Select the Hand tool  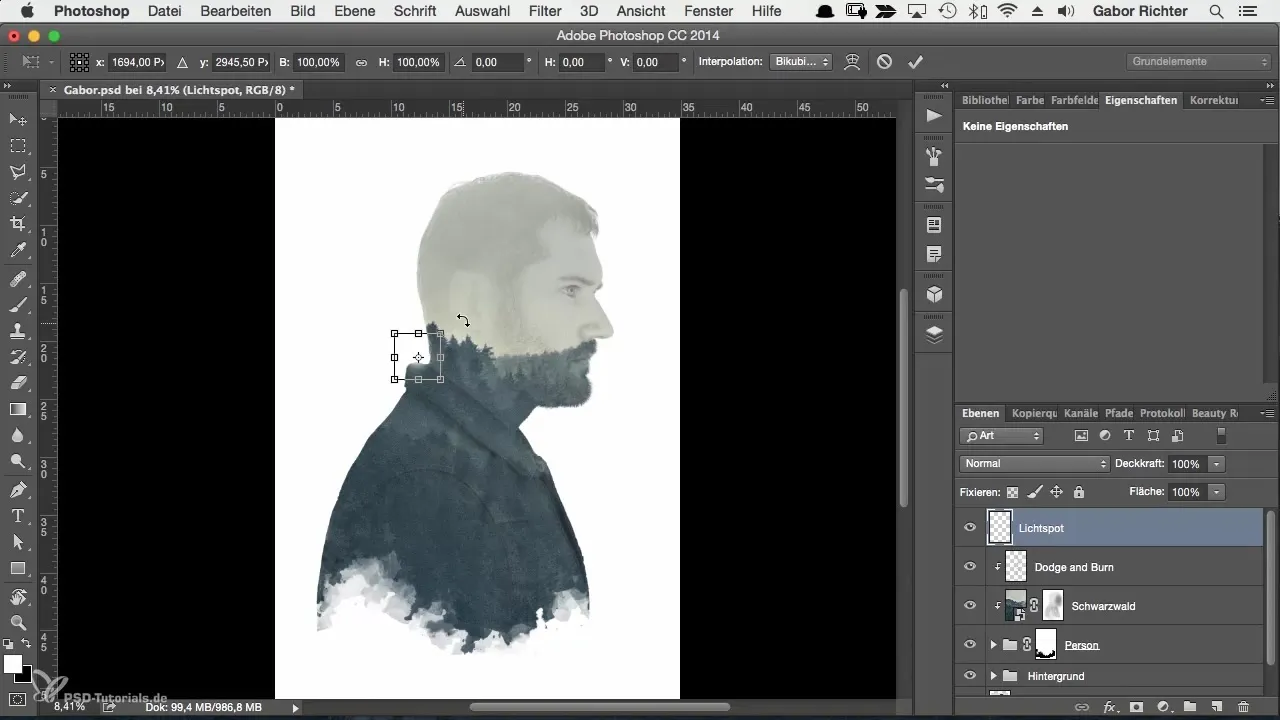[x=18, y=597]
